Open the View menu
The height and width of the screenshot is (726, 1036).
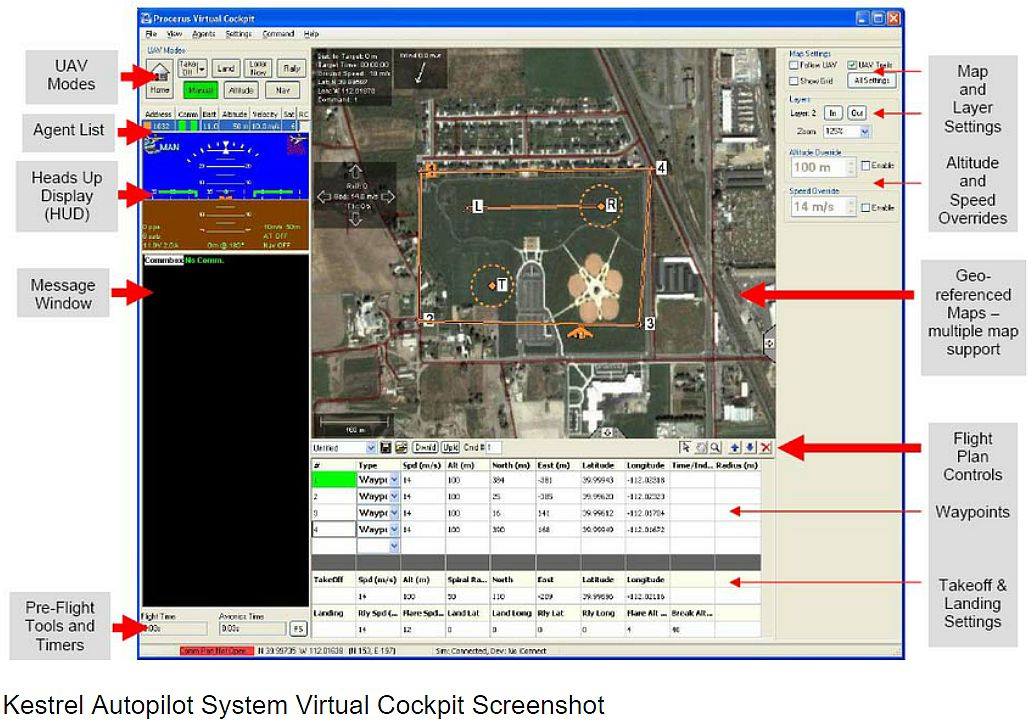pyautogui.click(x=174, y=34)
